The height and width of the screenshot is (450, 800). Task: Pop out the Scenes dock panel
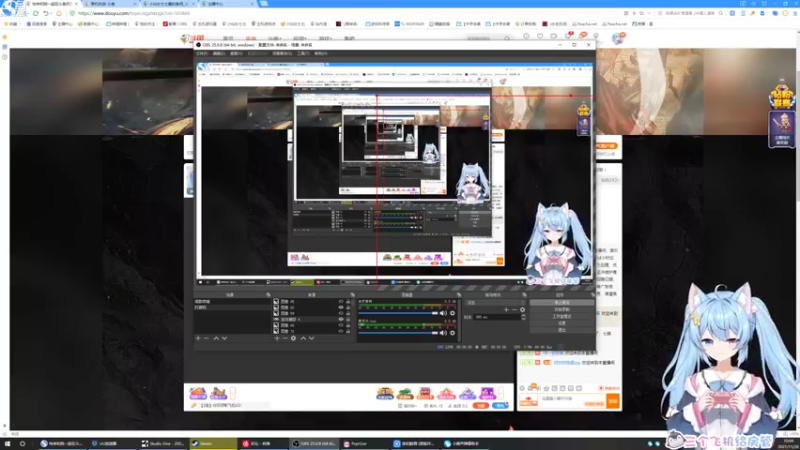click(x=268, y=295)
